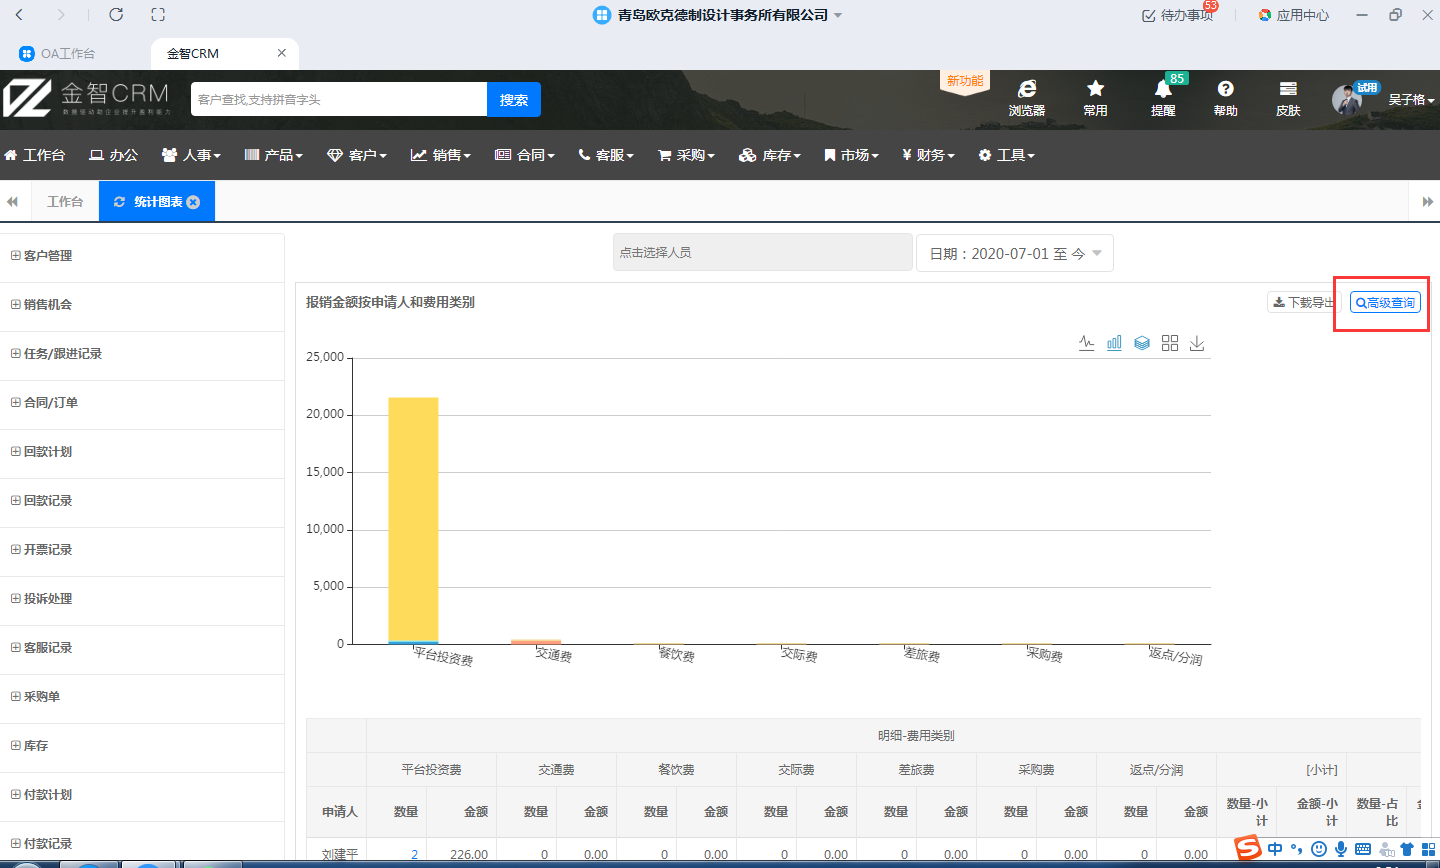Open 待办事项 todo list
Screen dimensions: 1440x868
point(1178,15)
